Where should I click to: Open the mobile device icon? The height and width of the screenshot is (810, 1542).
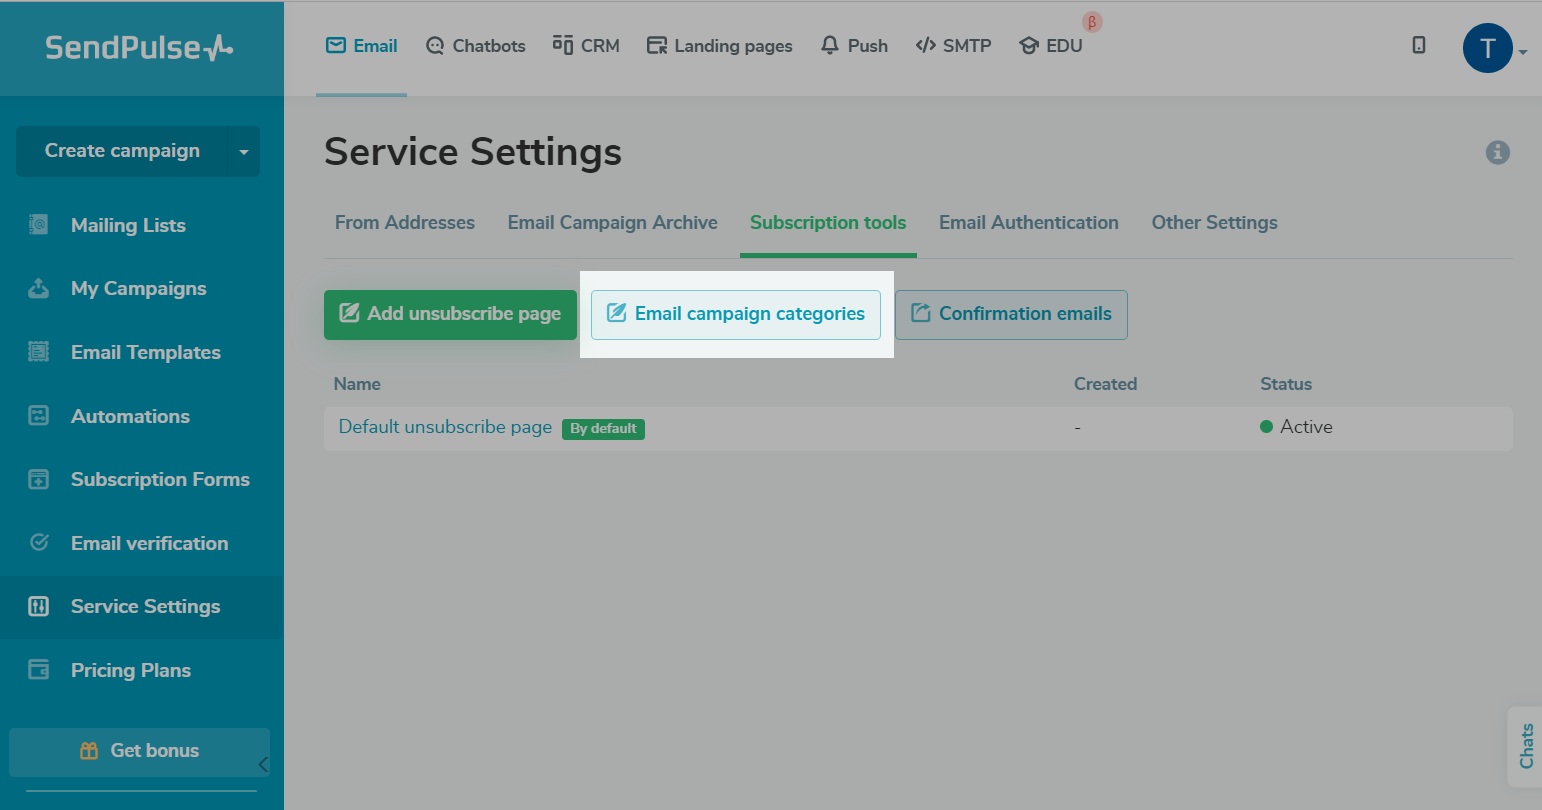pyautogui.click(x=1418, y=45)
